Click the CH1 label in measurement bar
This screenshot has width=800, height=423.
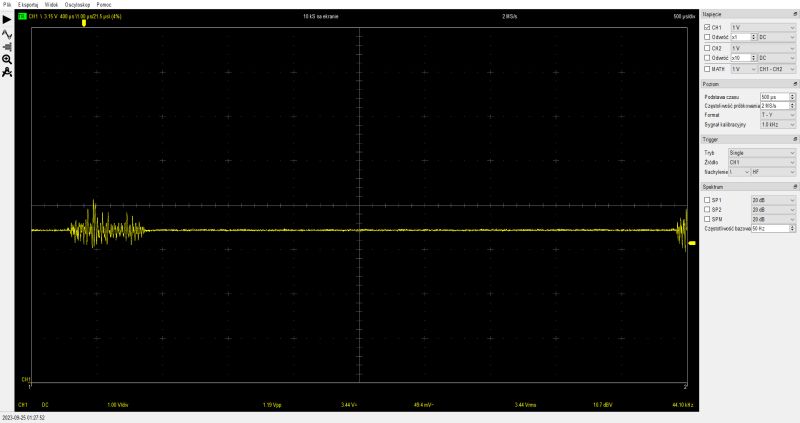(22, 405)
